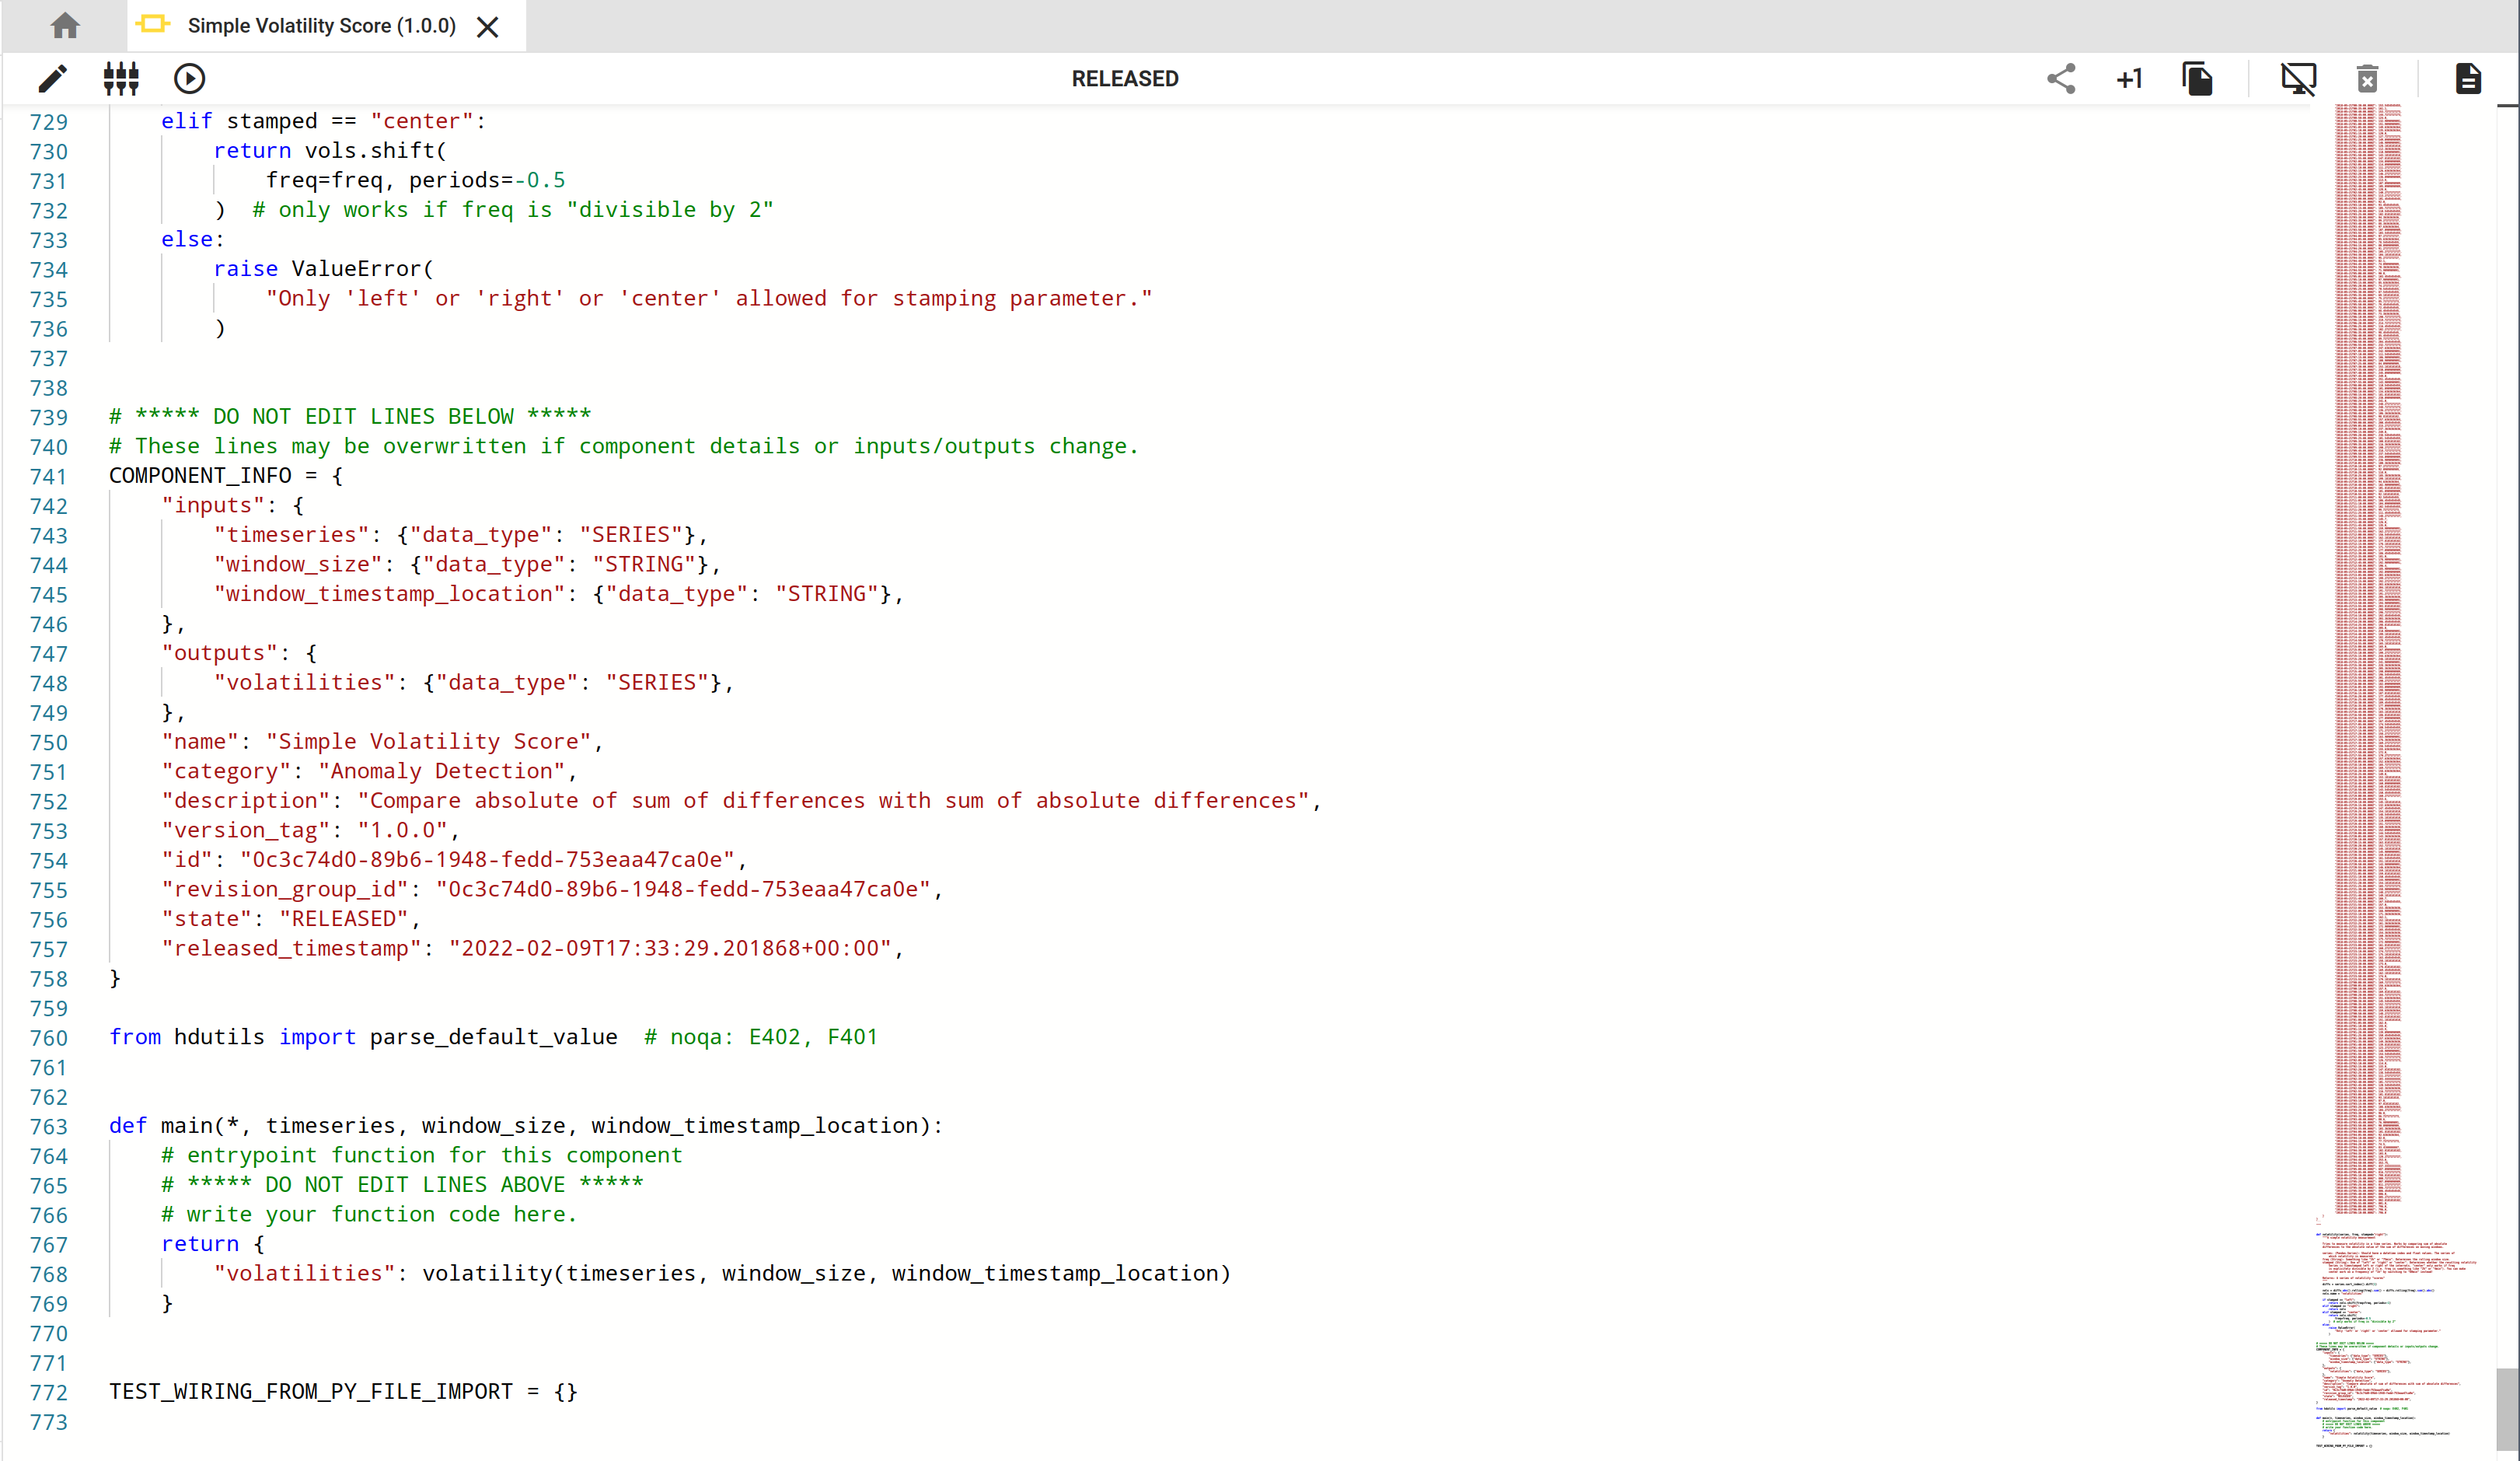Click the RELEASED status label

point(1125,79)
